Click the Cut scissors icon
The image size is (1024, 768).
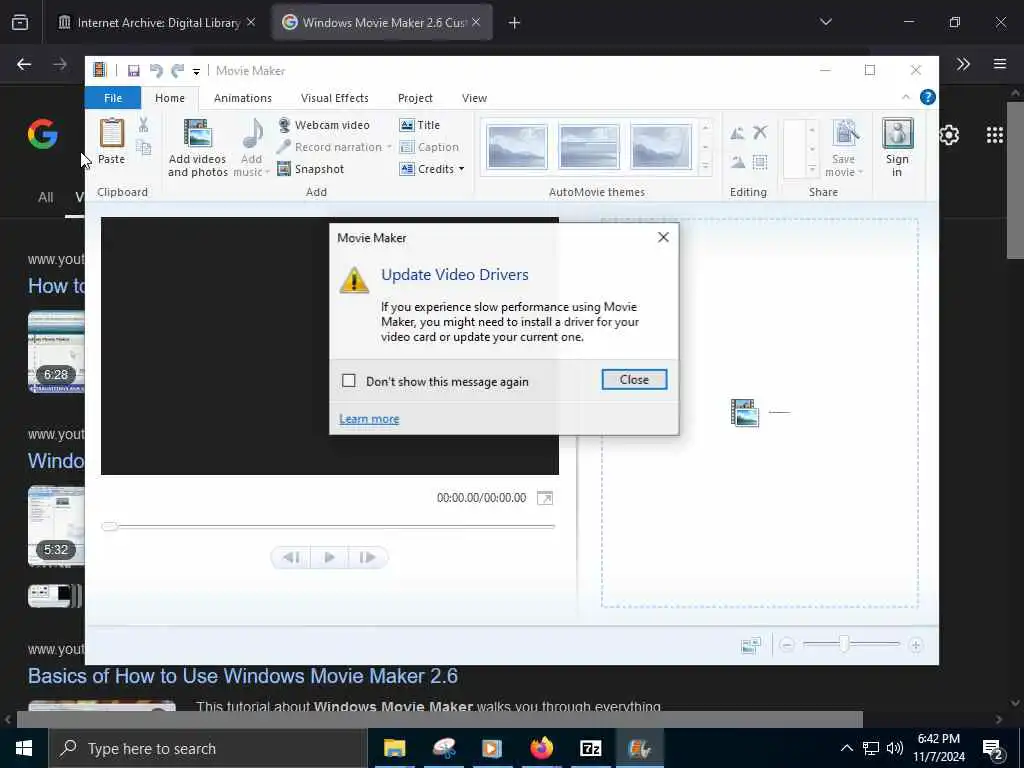pos(144,125)
